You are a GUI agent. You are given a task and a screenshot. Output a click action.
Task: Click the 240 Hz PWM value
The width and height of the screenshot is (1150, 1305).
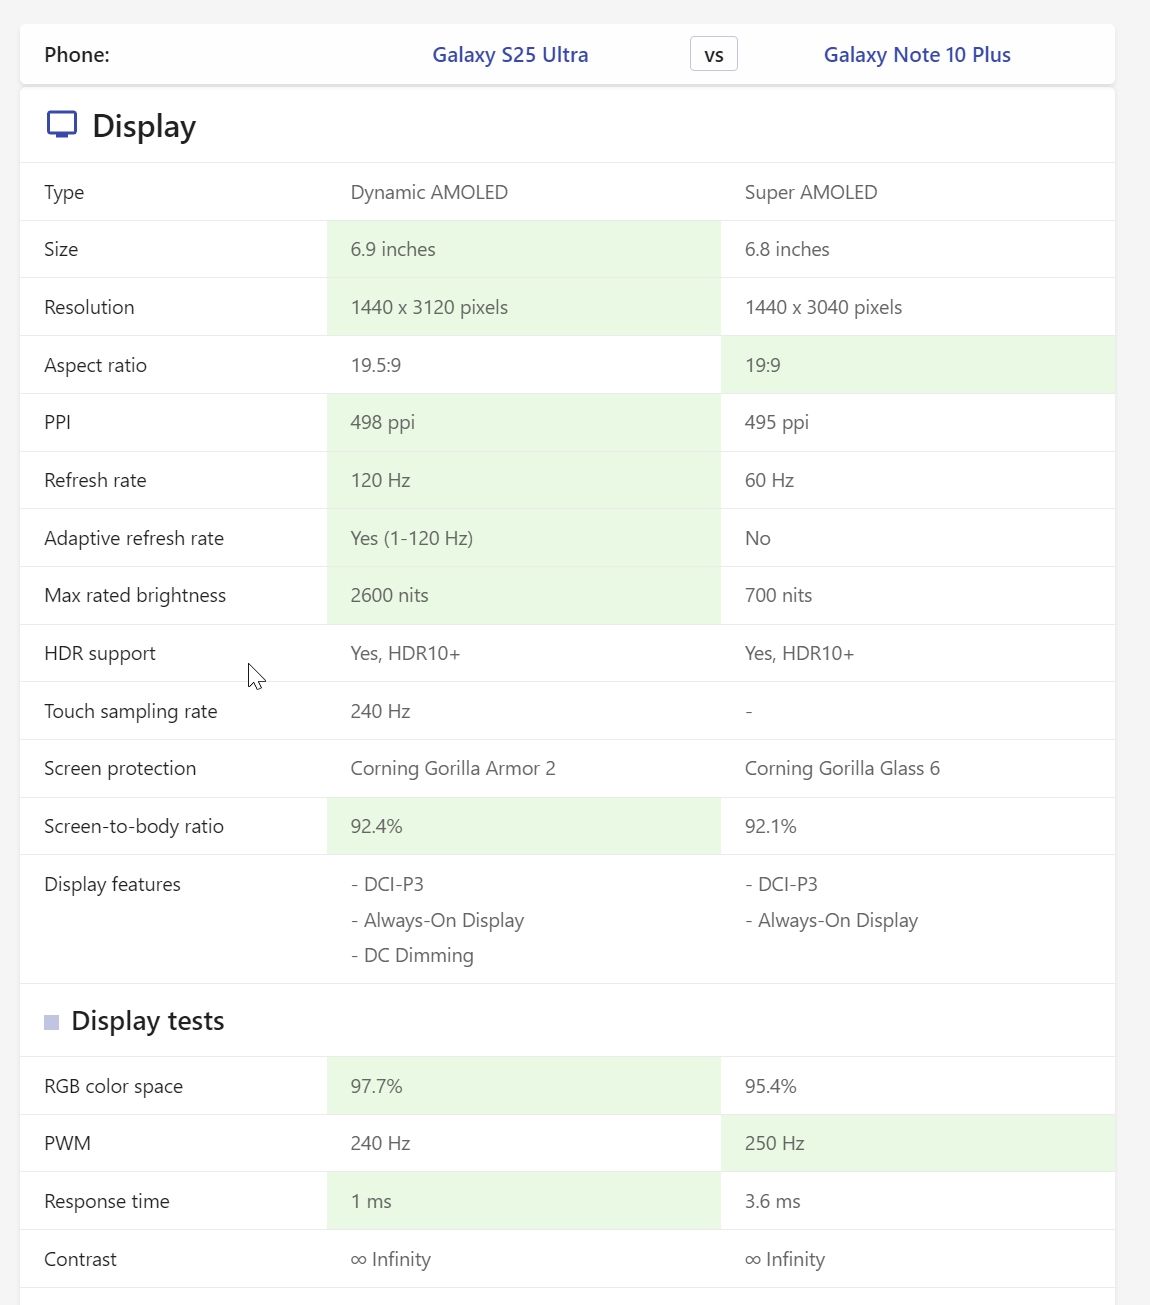(x=381, y=1143)
